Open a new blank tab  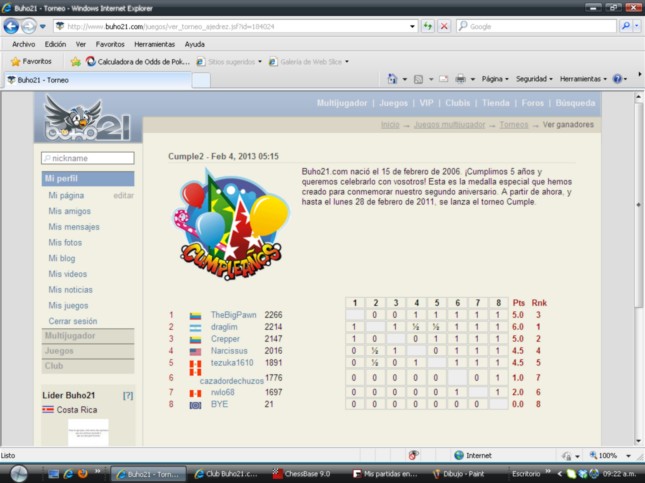coord(201,80)
